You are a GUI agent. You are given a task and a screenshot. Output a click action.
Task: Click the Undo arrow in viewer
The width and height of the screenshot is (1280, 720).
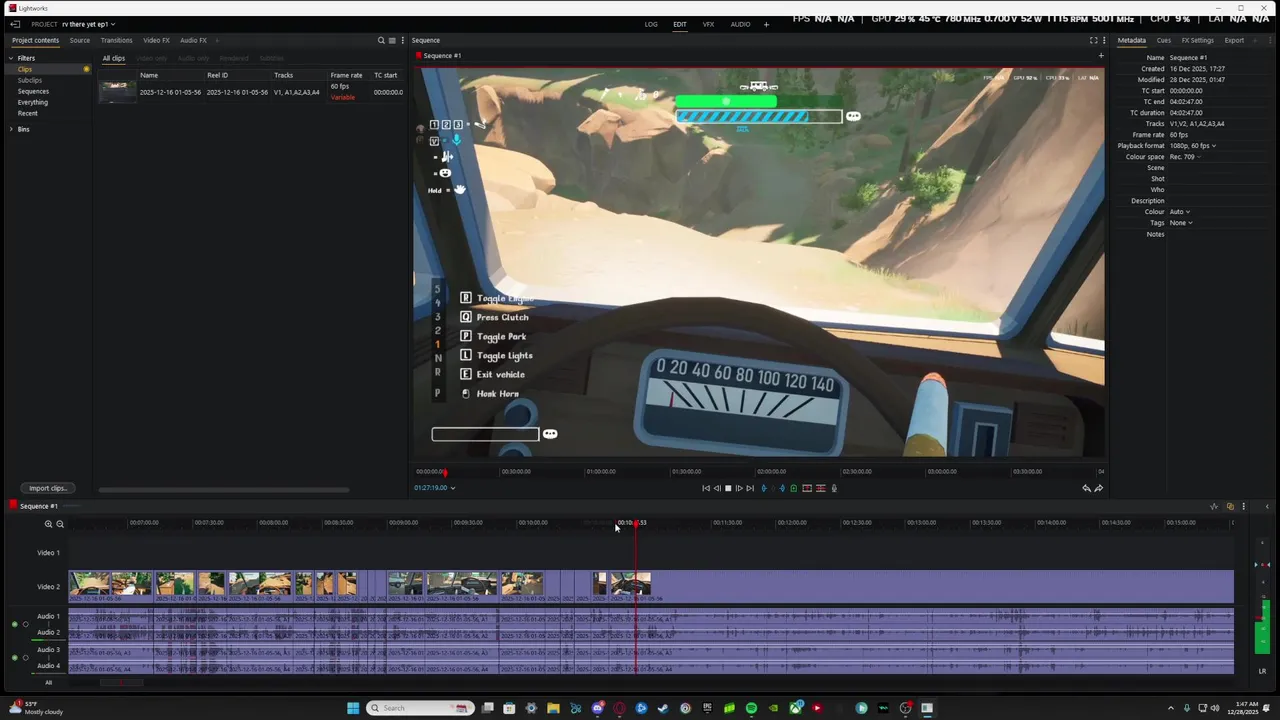point(1086,488)
